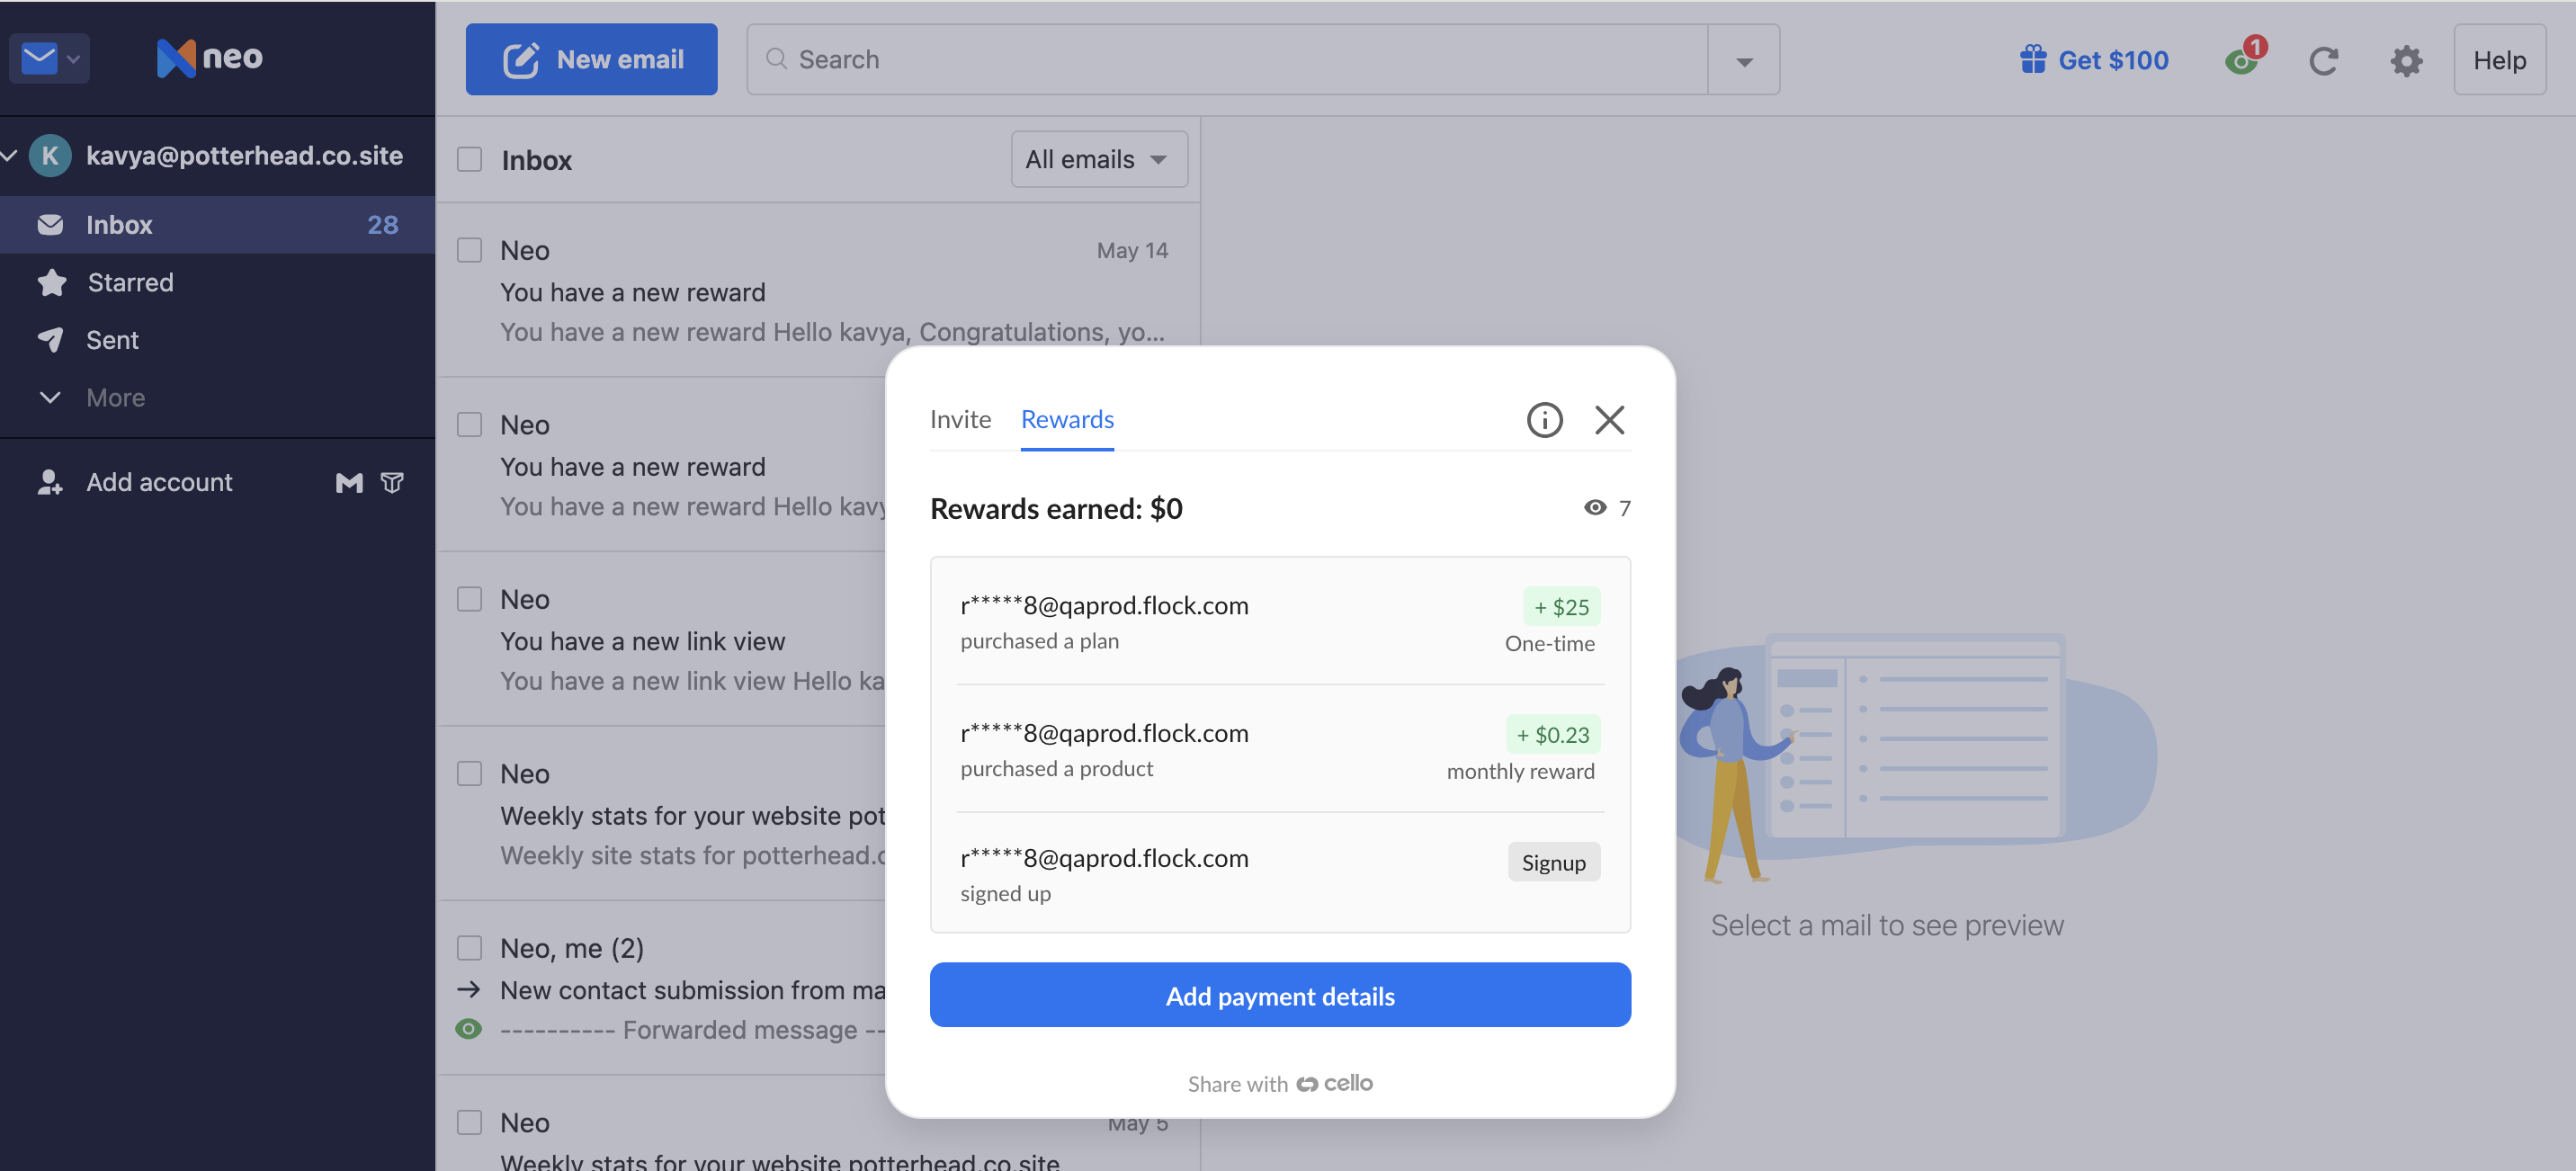
Task: Click the search magnifier icon
Action: tap(776, 59)
